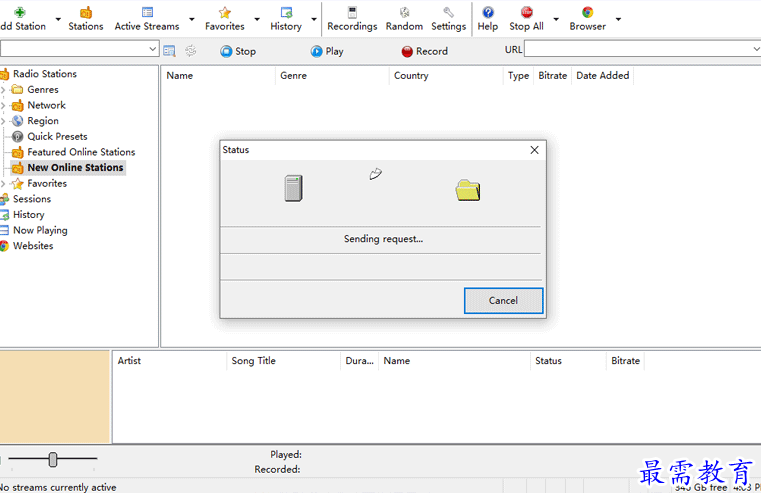Image resolution: width=761 pixels, height=504 pixels.
Task: Expand the Region tree node
Action: (x=4, y=121)
